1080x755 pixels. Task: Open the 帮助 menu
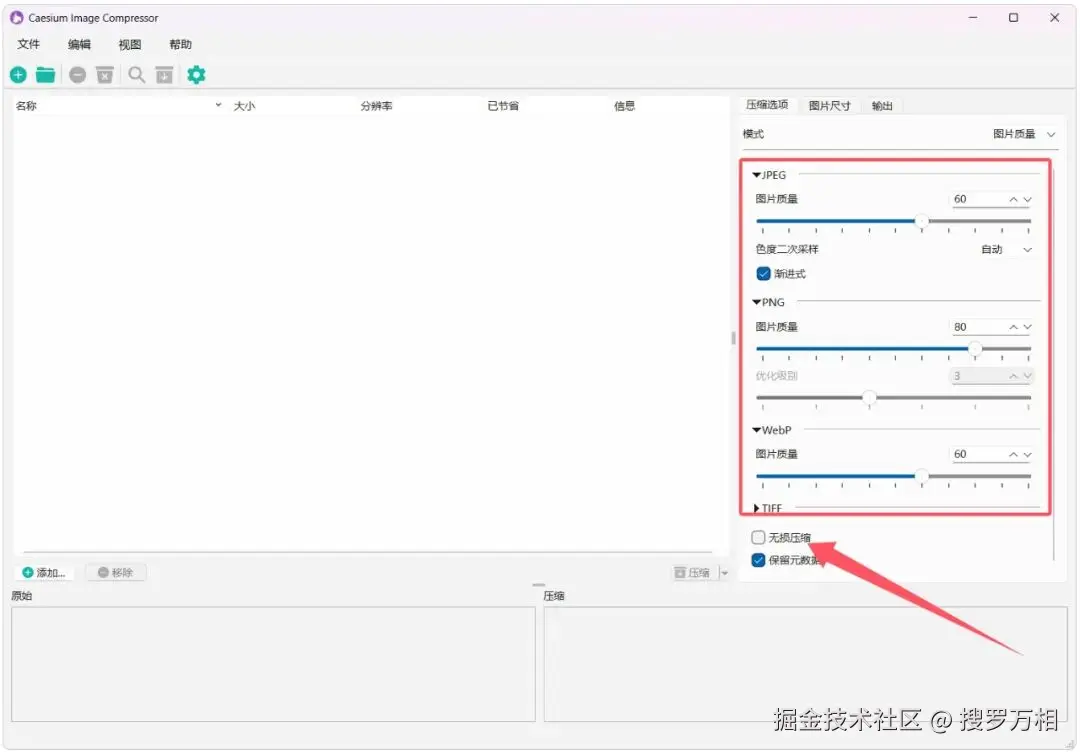pyautogui.click(x=180, y=44)
